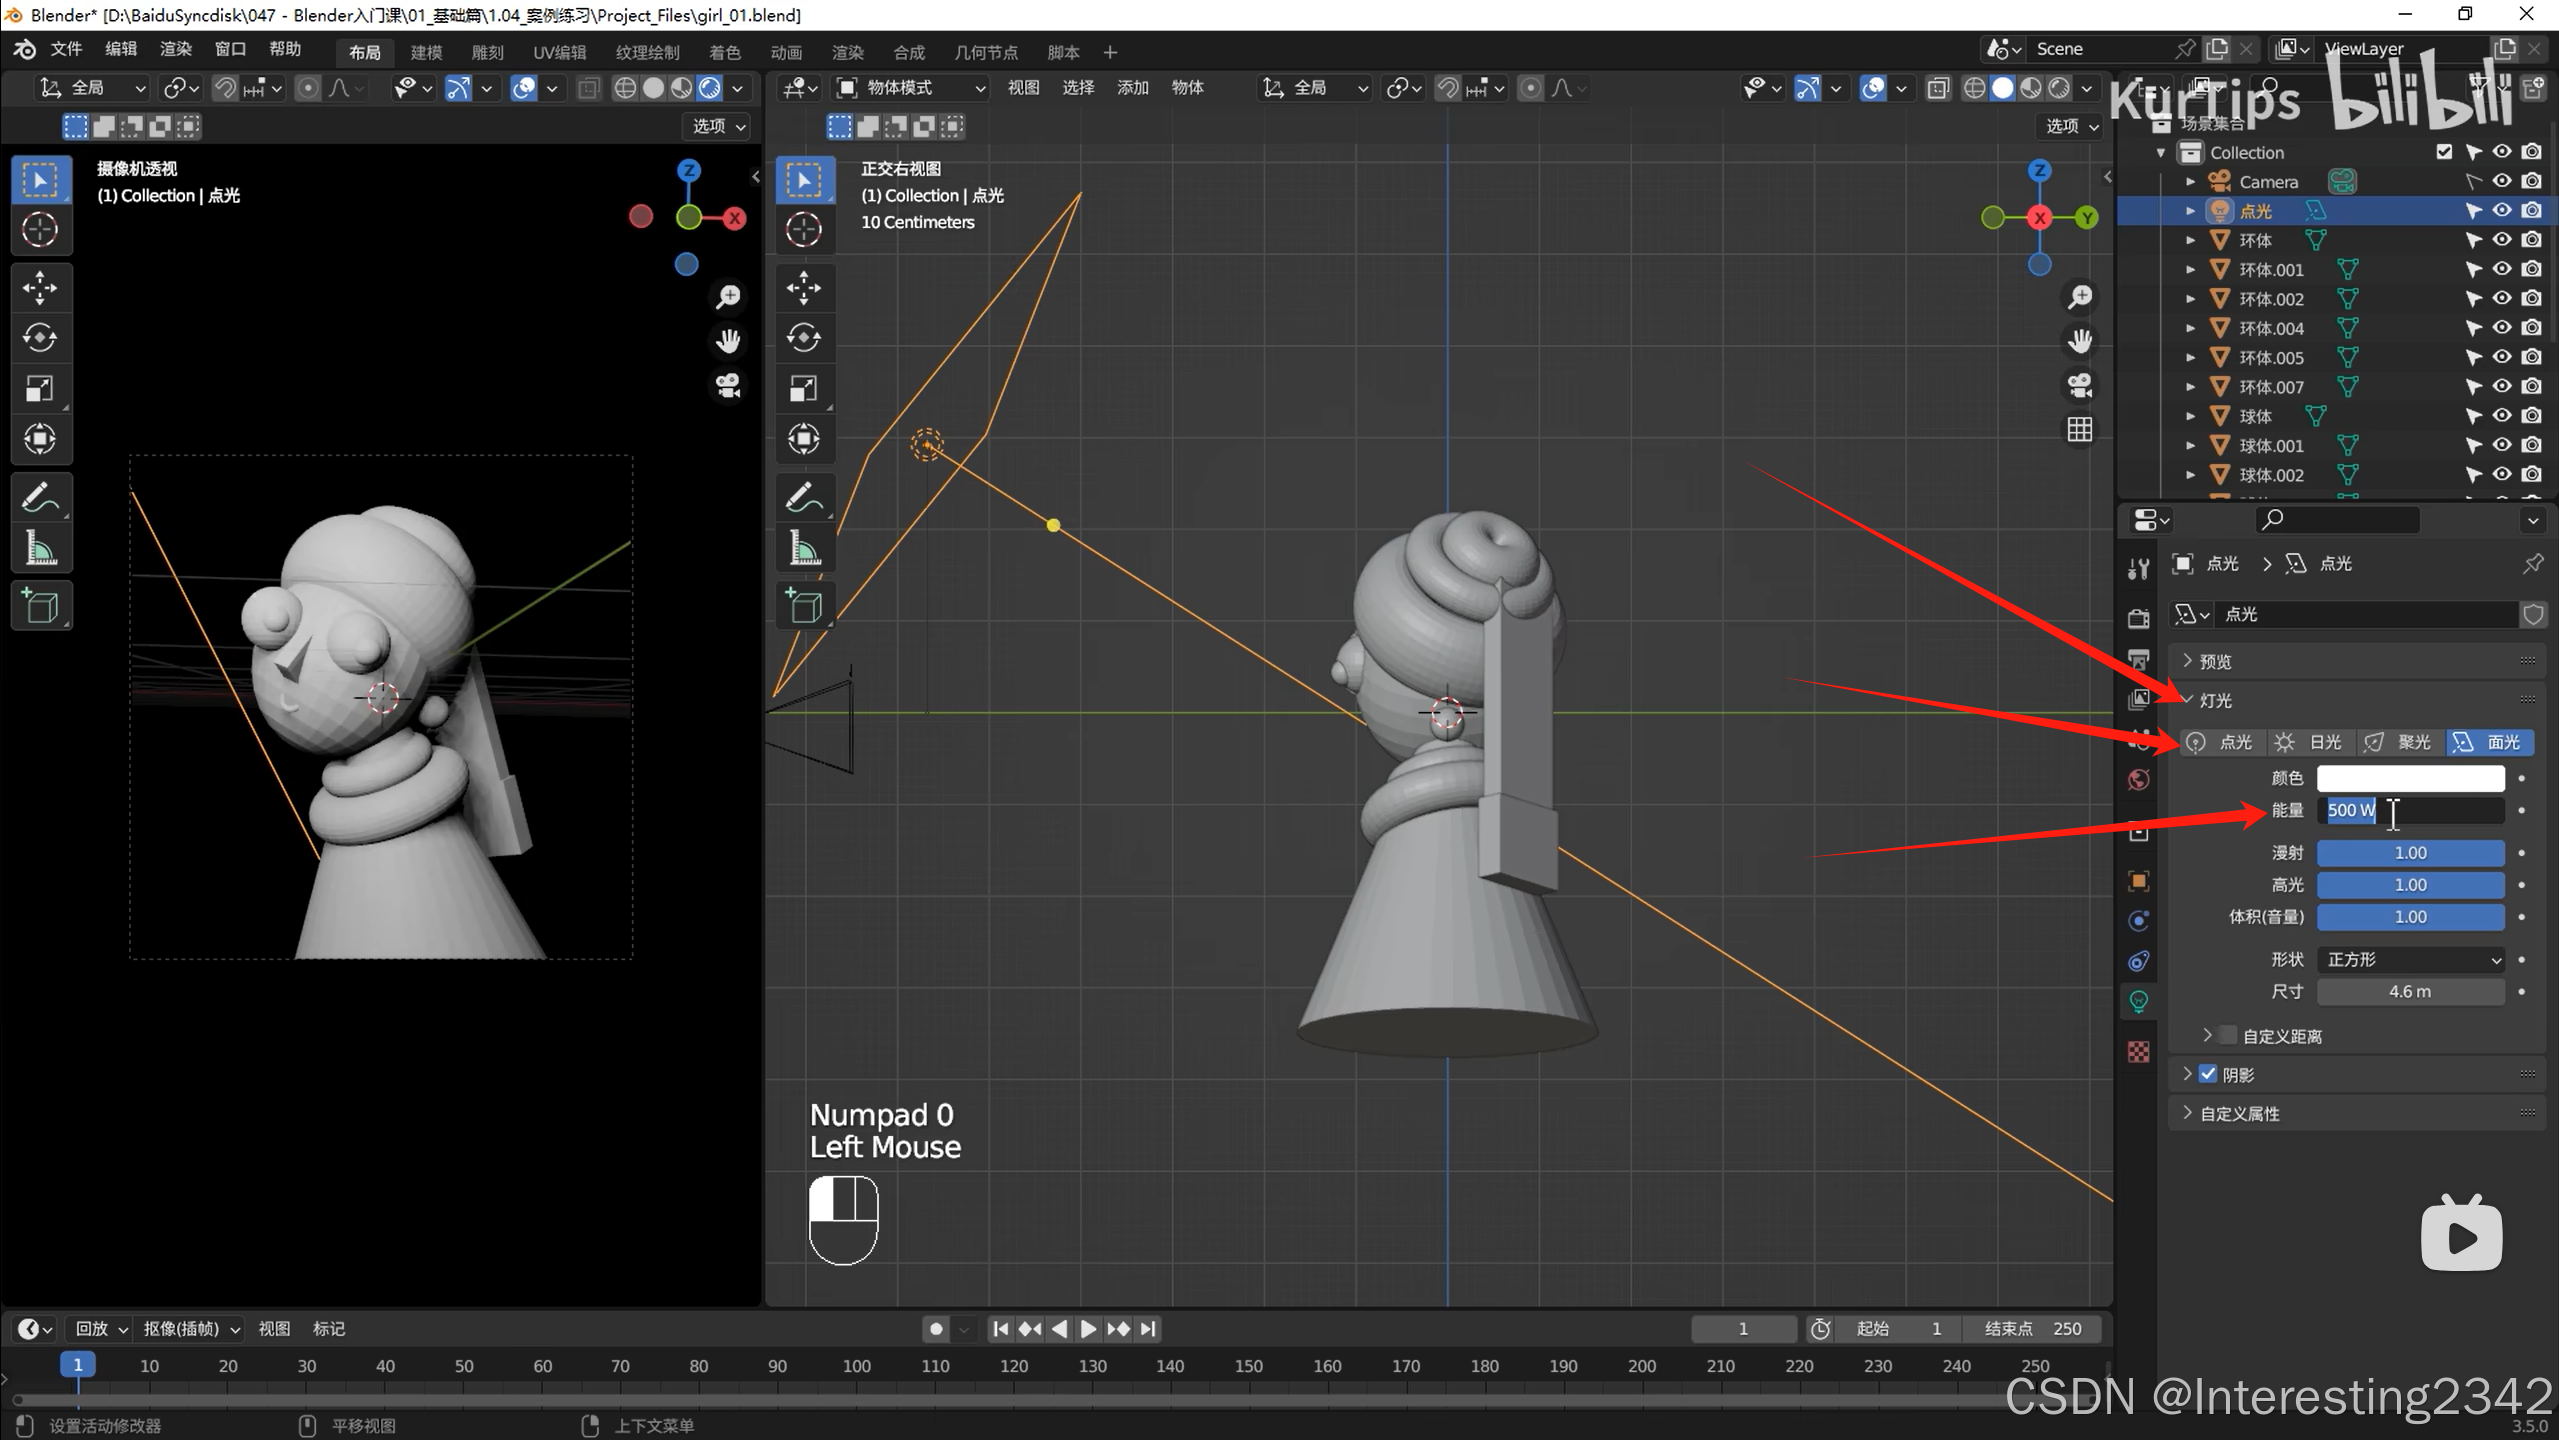Open the 文件 menu

66,49
